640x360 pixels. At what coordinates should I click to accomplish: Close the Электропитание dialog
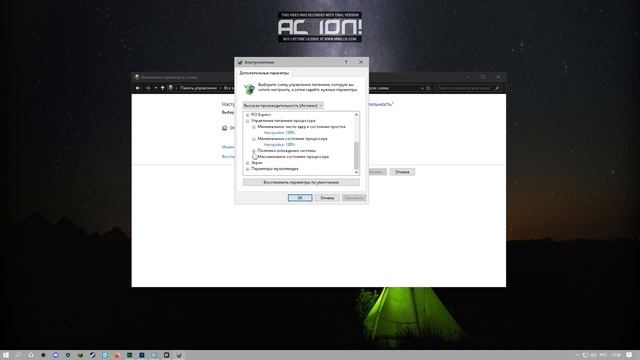360,62
